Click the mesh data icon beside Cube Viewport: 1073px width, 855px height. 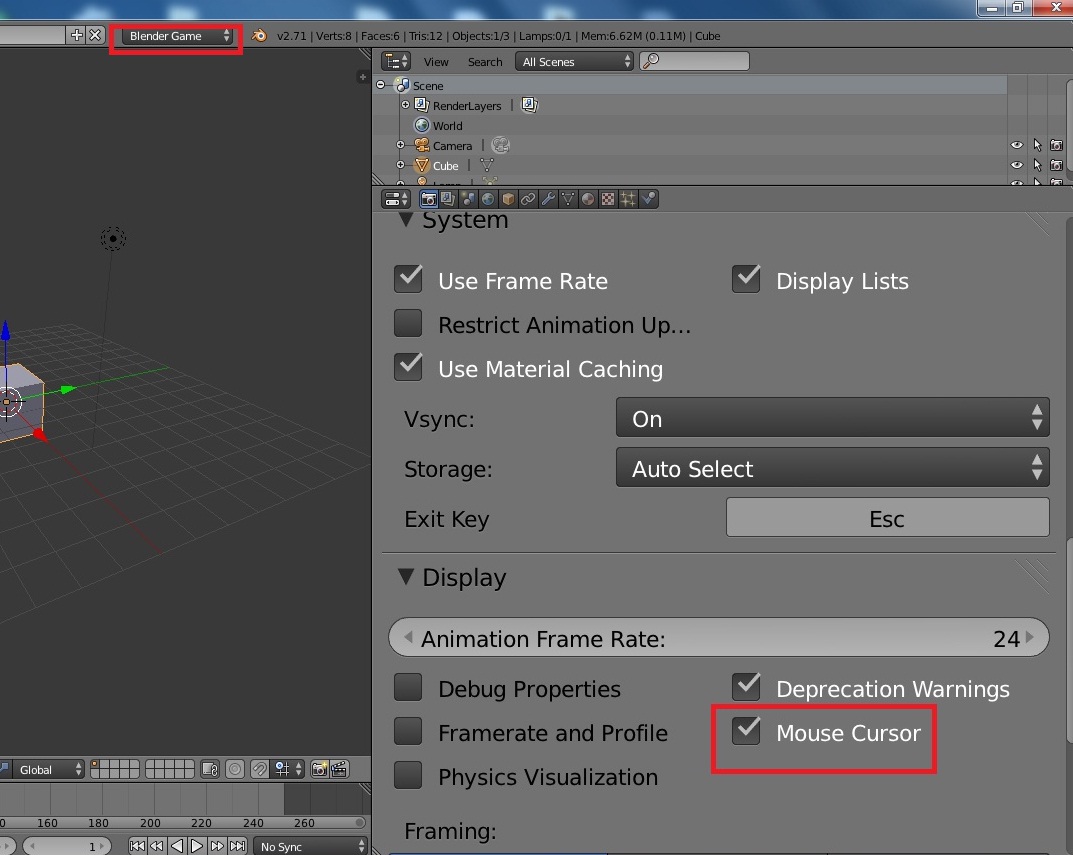click(x=487, y=165)
